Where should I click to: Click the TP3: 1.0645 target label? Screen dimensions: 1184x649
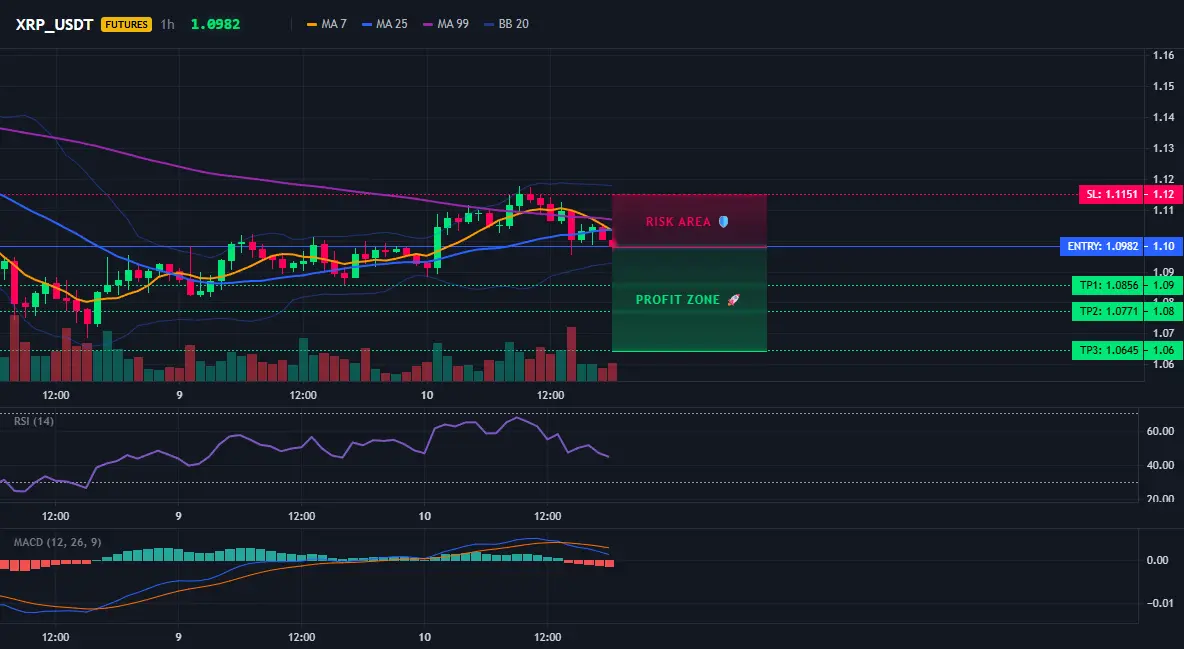pos(1108,350)
